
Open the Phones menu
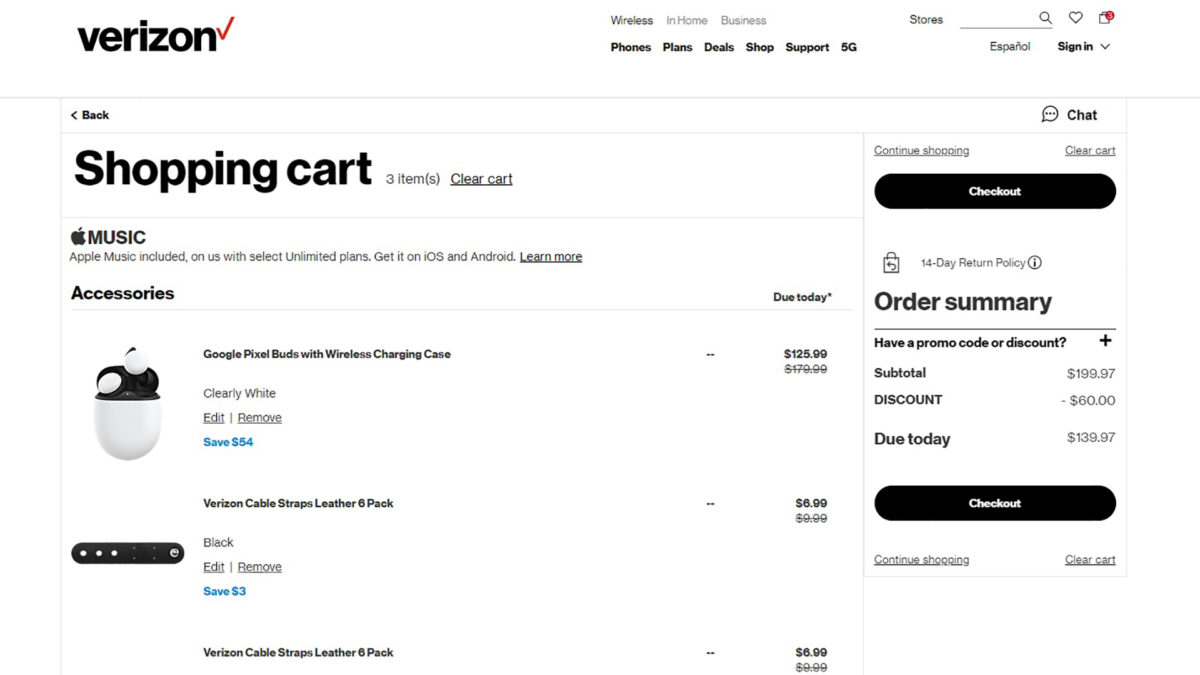[x=630, y=47]
